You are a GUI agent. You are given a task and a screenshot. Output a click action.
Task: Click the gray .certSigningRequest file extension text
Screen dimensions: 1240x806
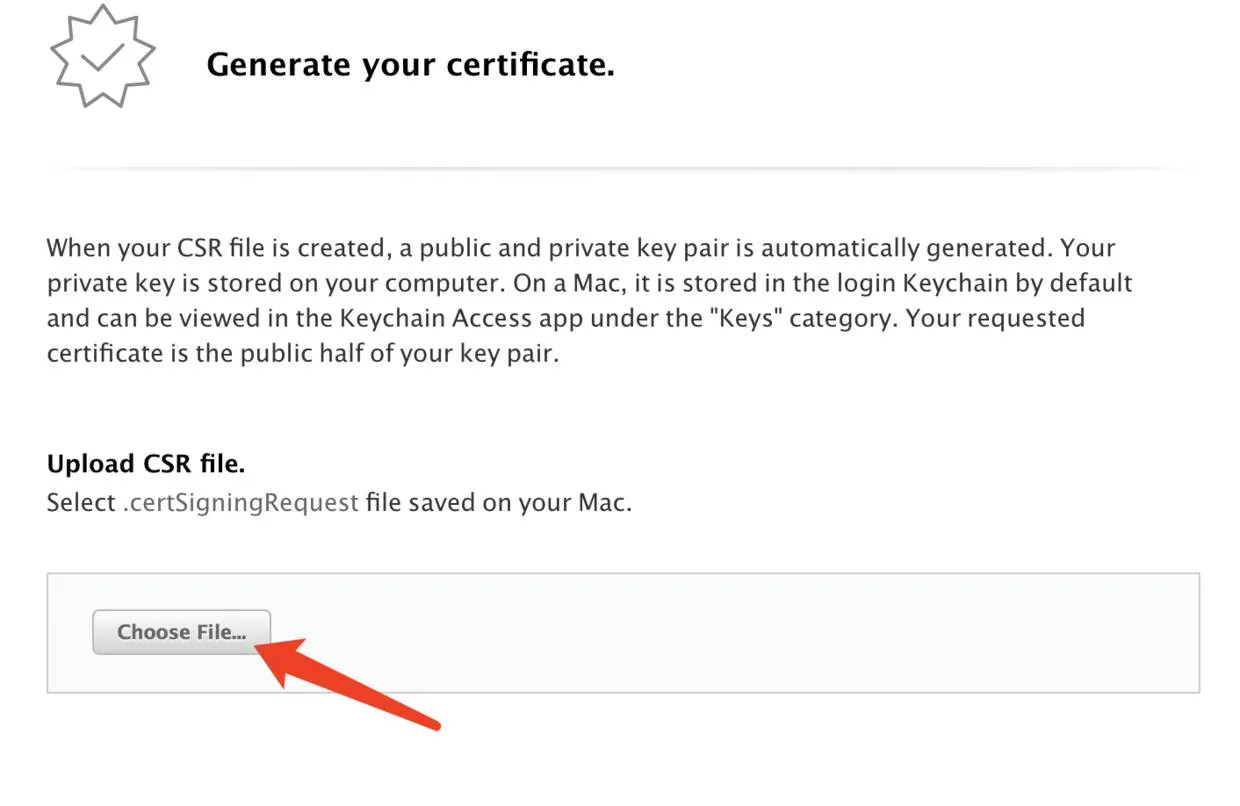coord(240,502)
